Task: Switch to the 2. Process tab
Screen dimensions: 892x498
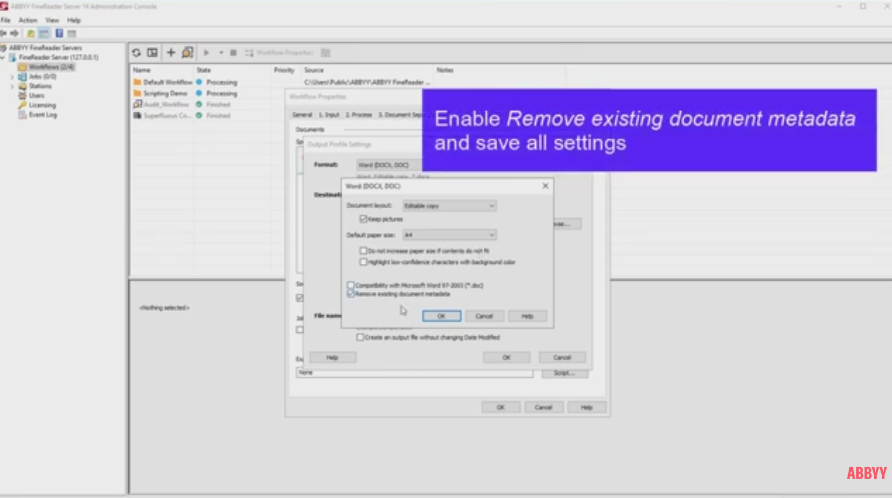Action: pyautogui.click(x=359, y=115)
